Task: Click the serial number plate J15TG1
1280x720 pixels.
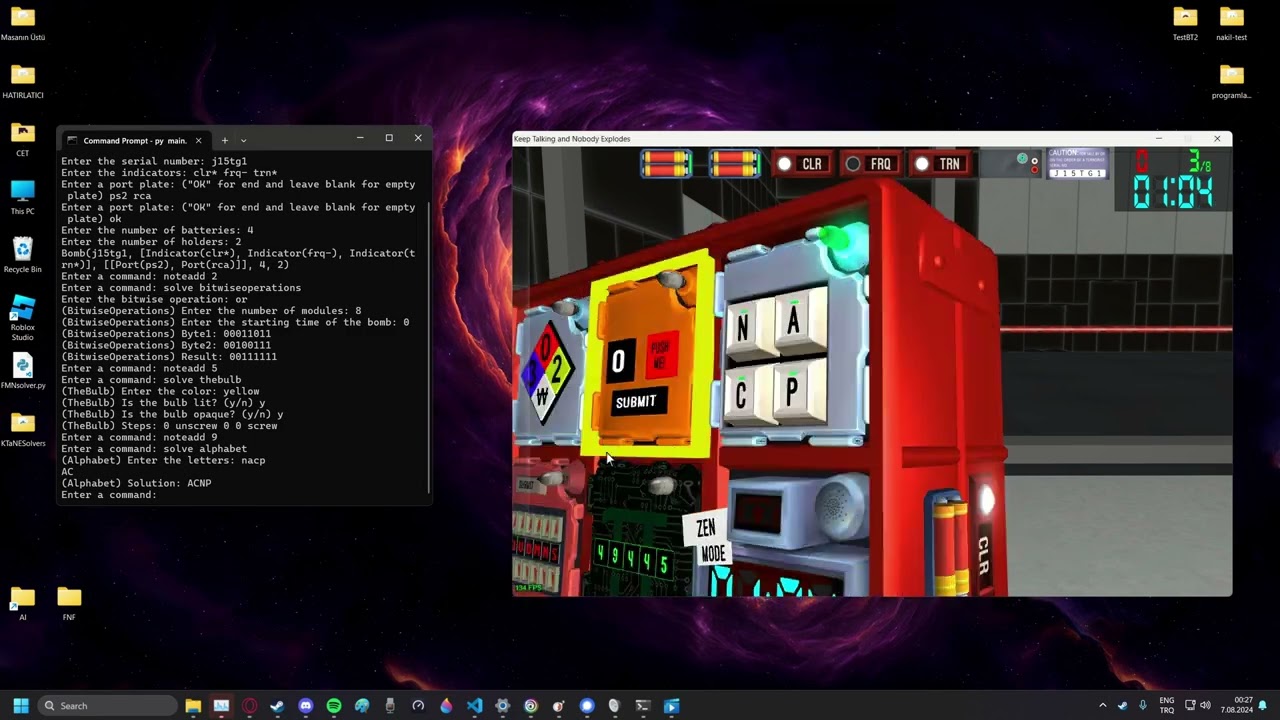Action: pos(1077,164)
